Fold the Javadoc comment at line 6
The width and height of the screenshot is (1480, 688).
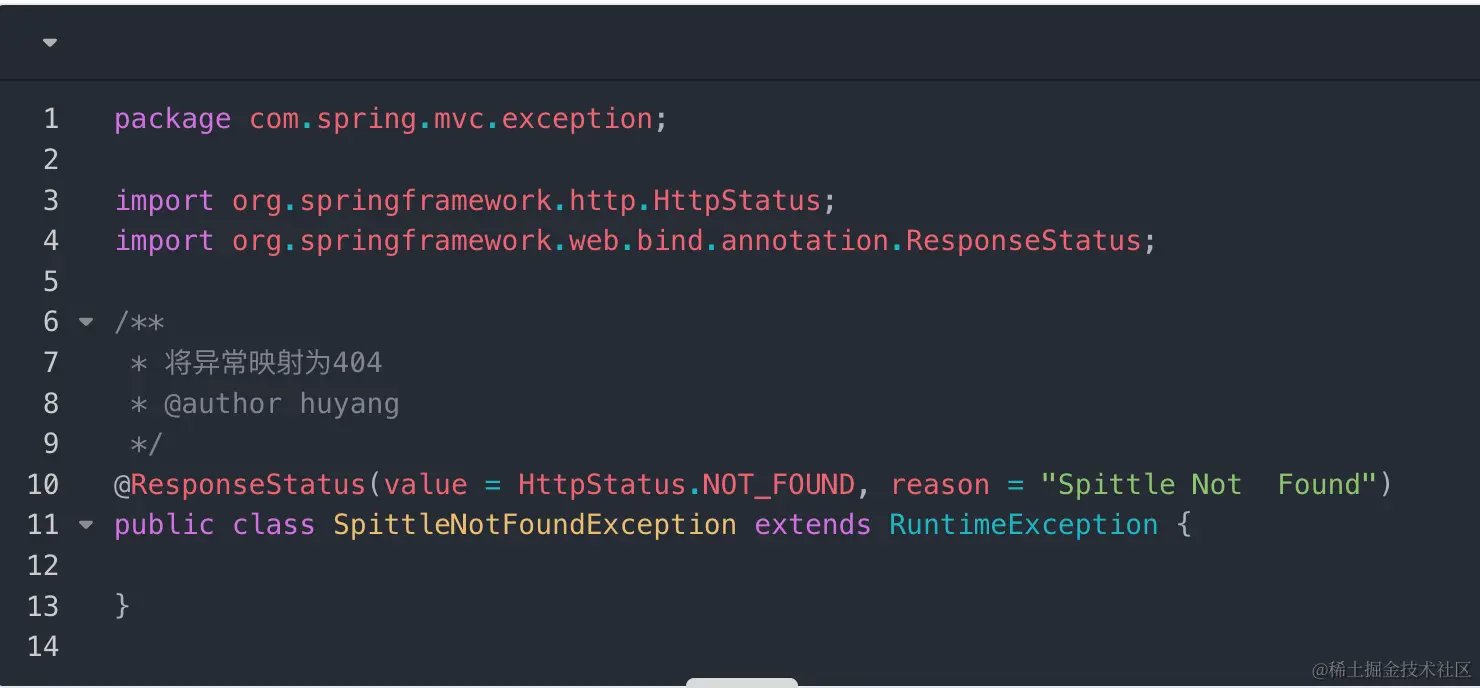86,322
